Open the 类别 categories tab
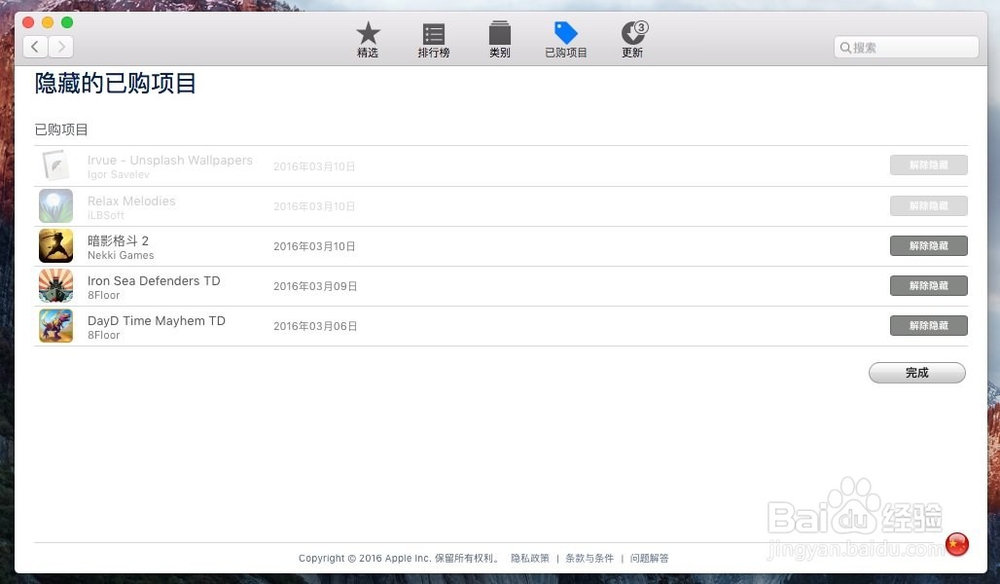1000x584 pixels. 499,40
